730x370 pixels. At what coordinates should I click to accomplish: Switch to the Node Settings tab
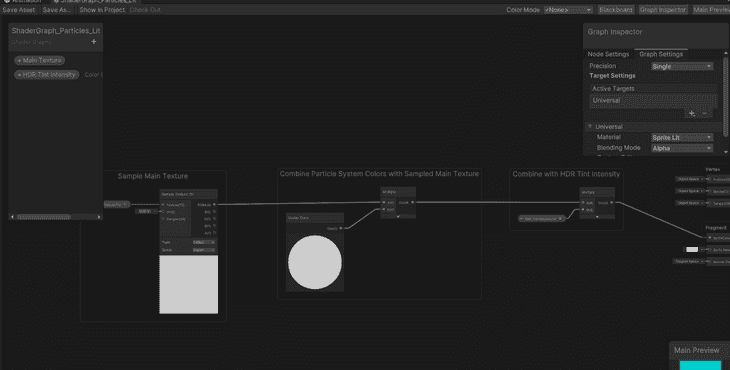click(x=608, y=54)
